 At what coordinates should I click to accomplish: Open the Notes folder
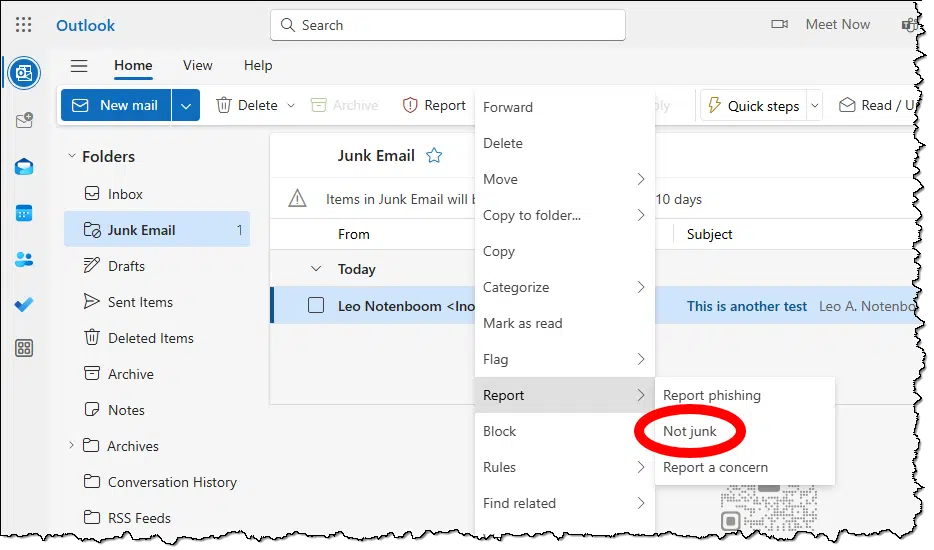coord(157,410)
